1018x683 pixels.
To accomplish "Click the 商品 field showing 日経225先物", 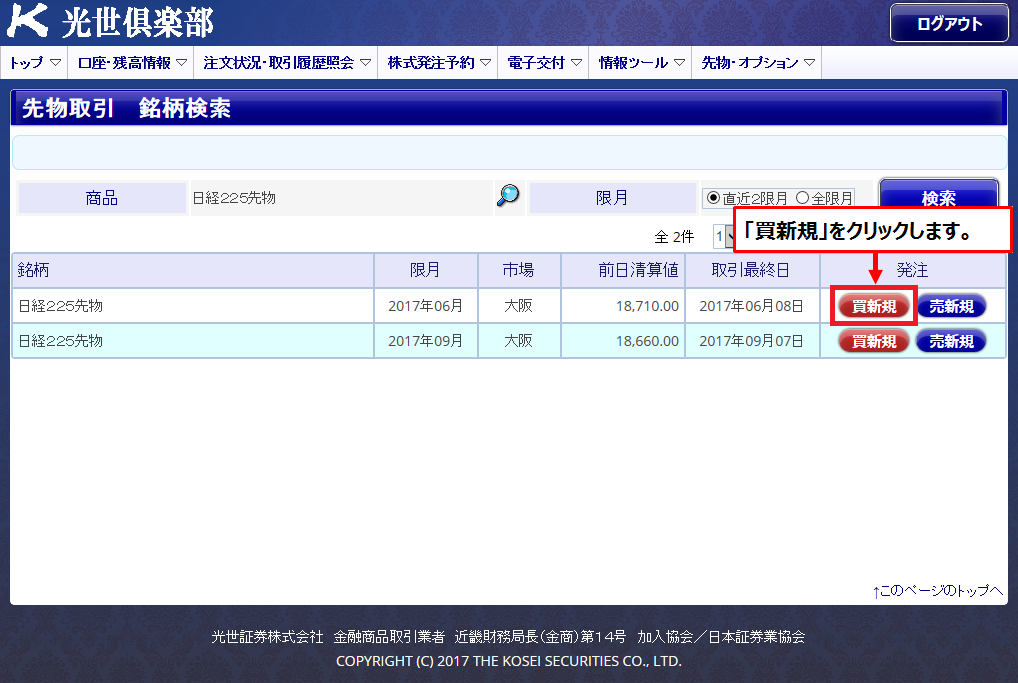I will (x=341, y=198).
